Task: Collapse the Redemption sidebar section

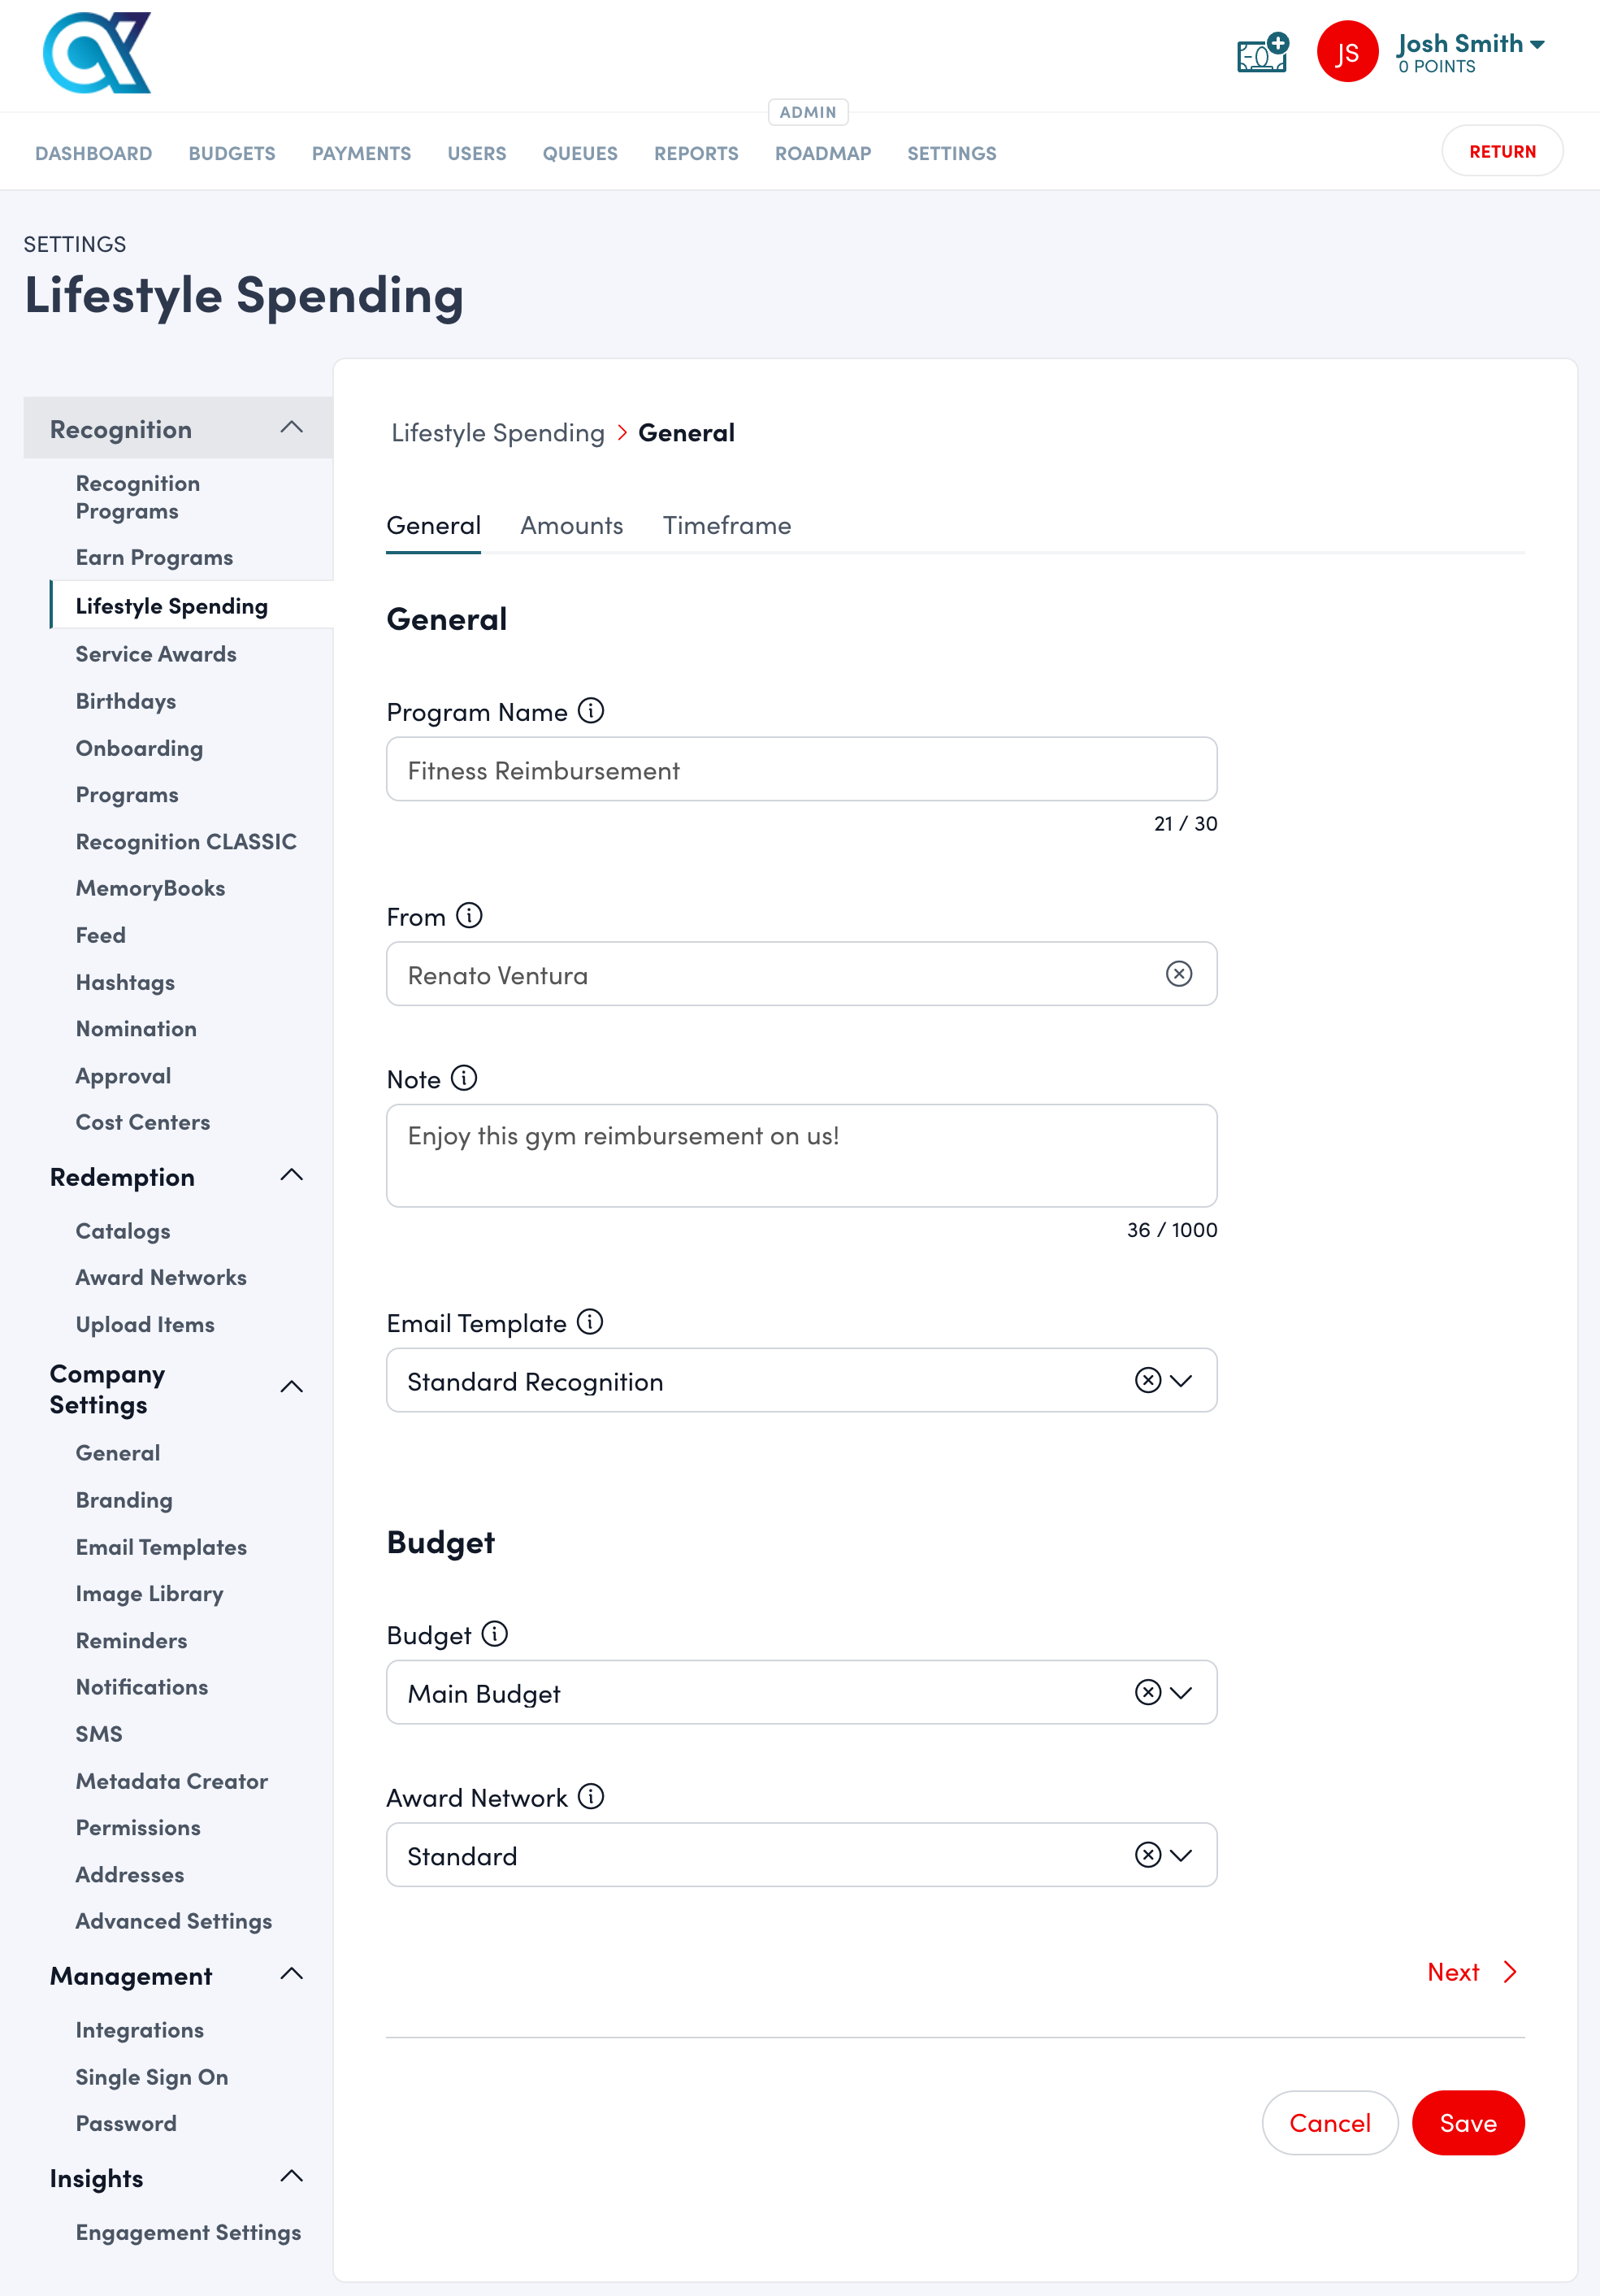Action: point(291,1176)
